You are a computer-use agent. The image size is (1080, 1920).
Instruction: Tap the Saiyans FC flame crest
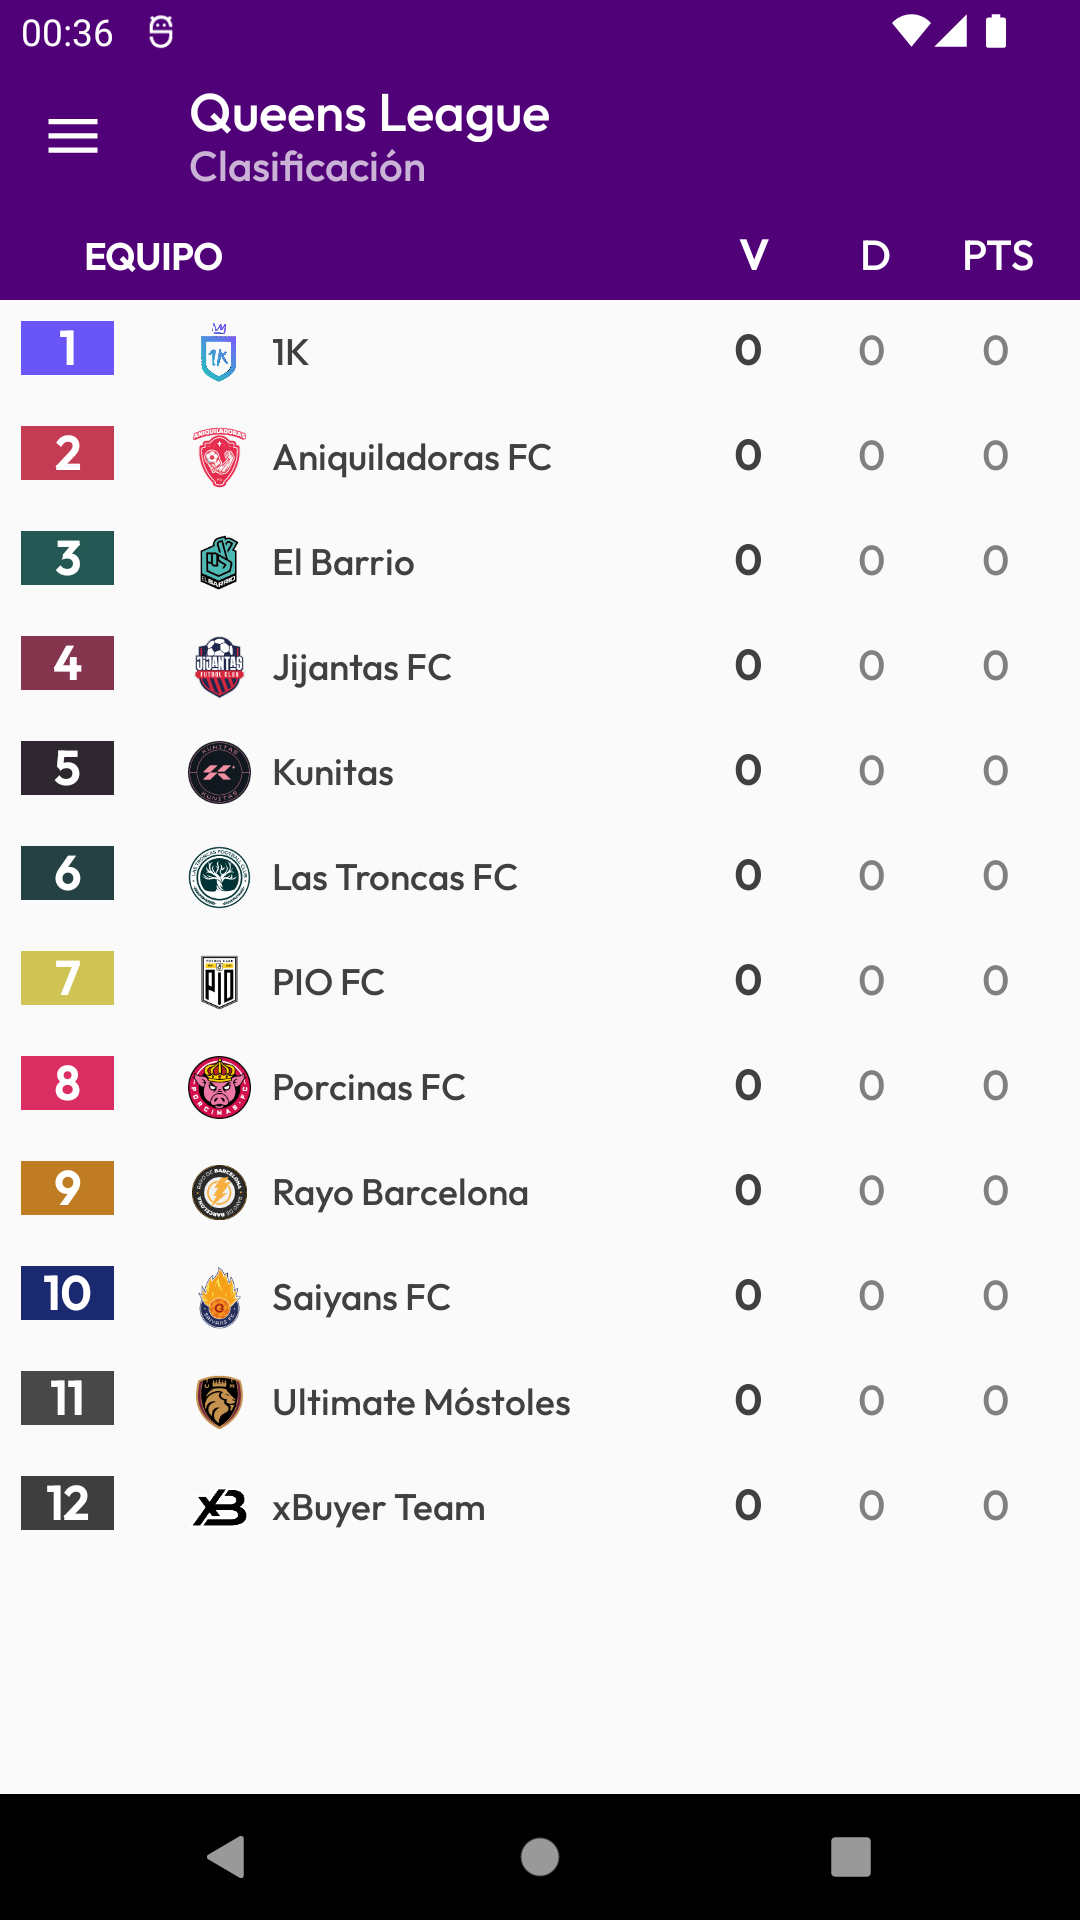pos(219,1298)
